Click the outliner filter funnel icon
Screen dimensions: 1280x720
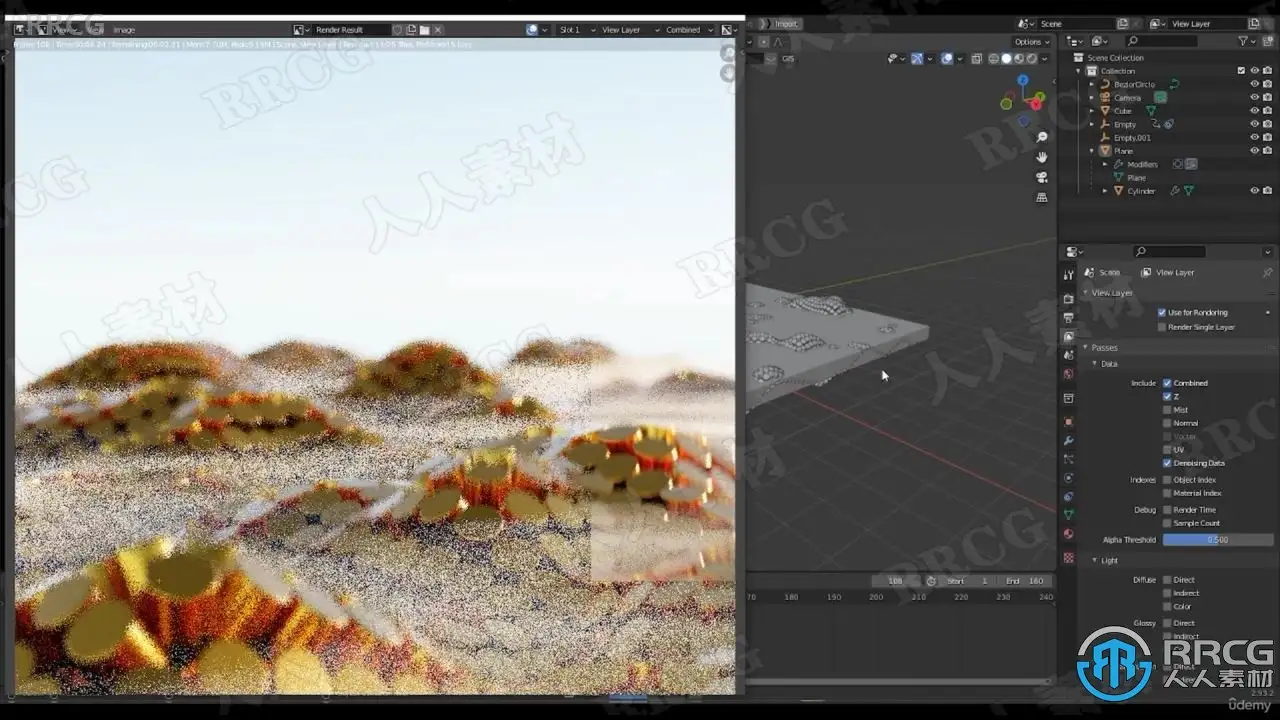pos(1244,41)
